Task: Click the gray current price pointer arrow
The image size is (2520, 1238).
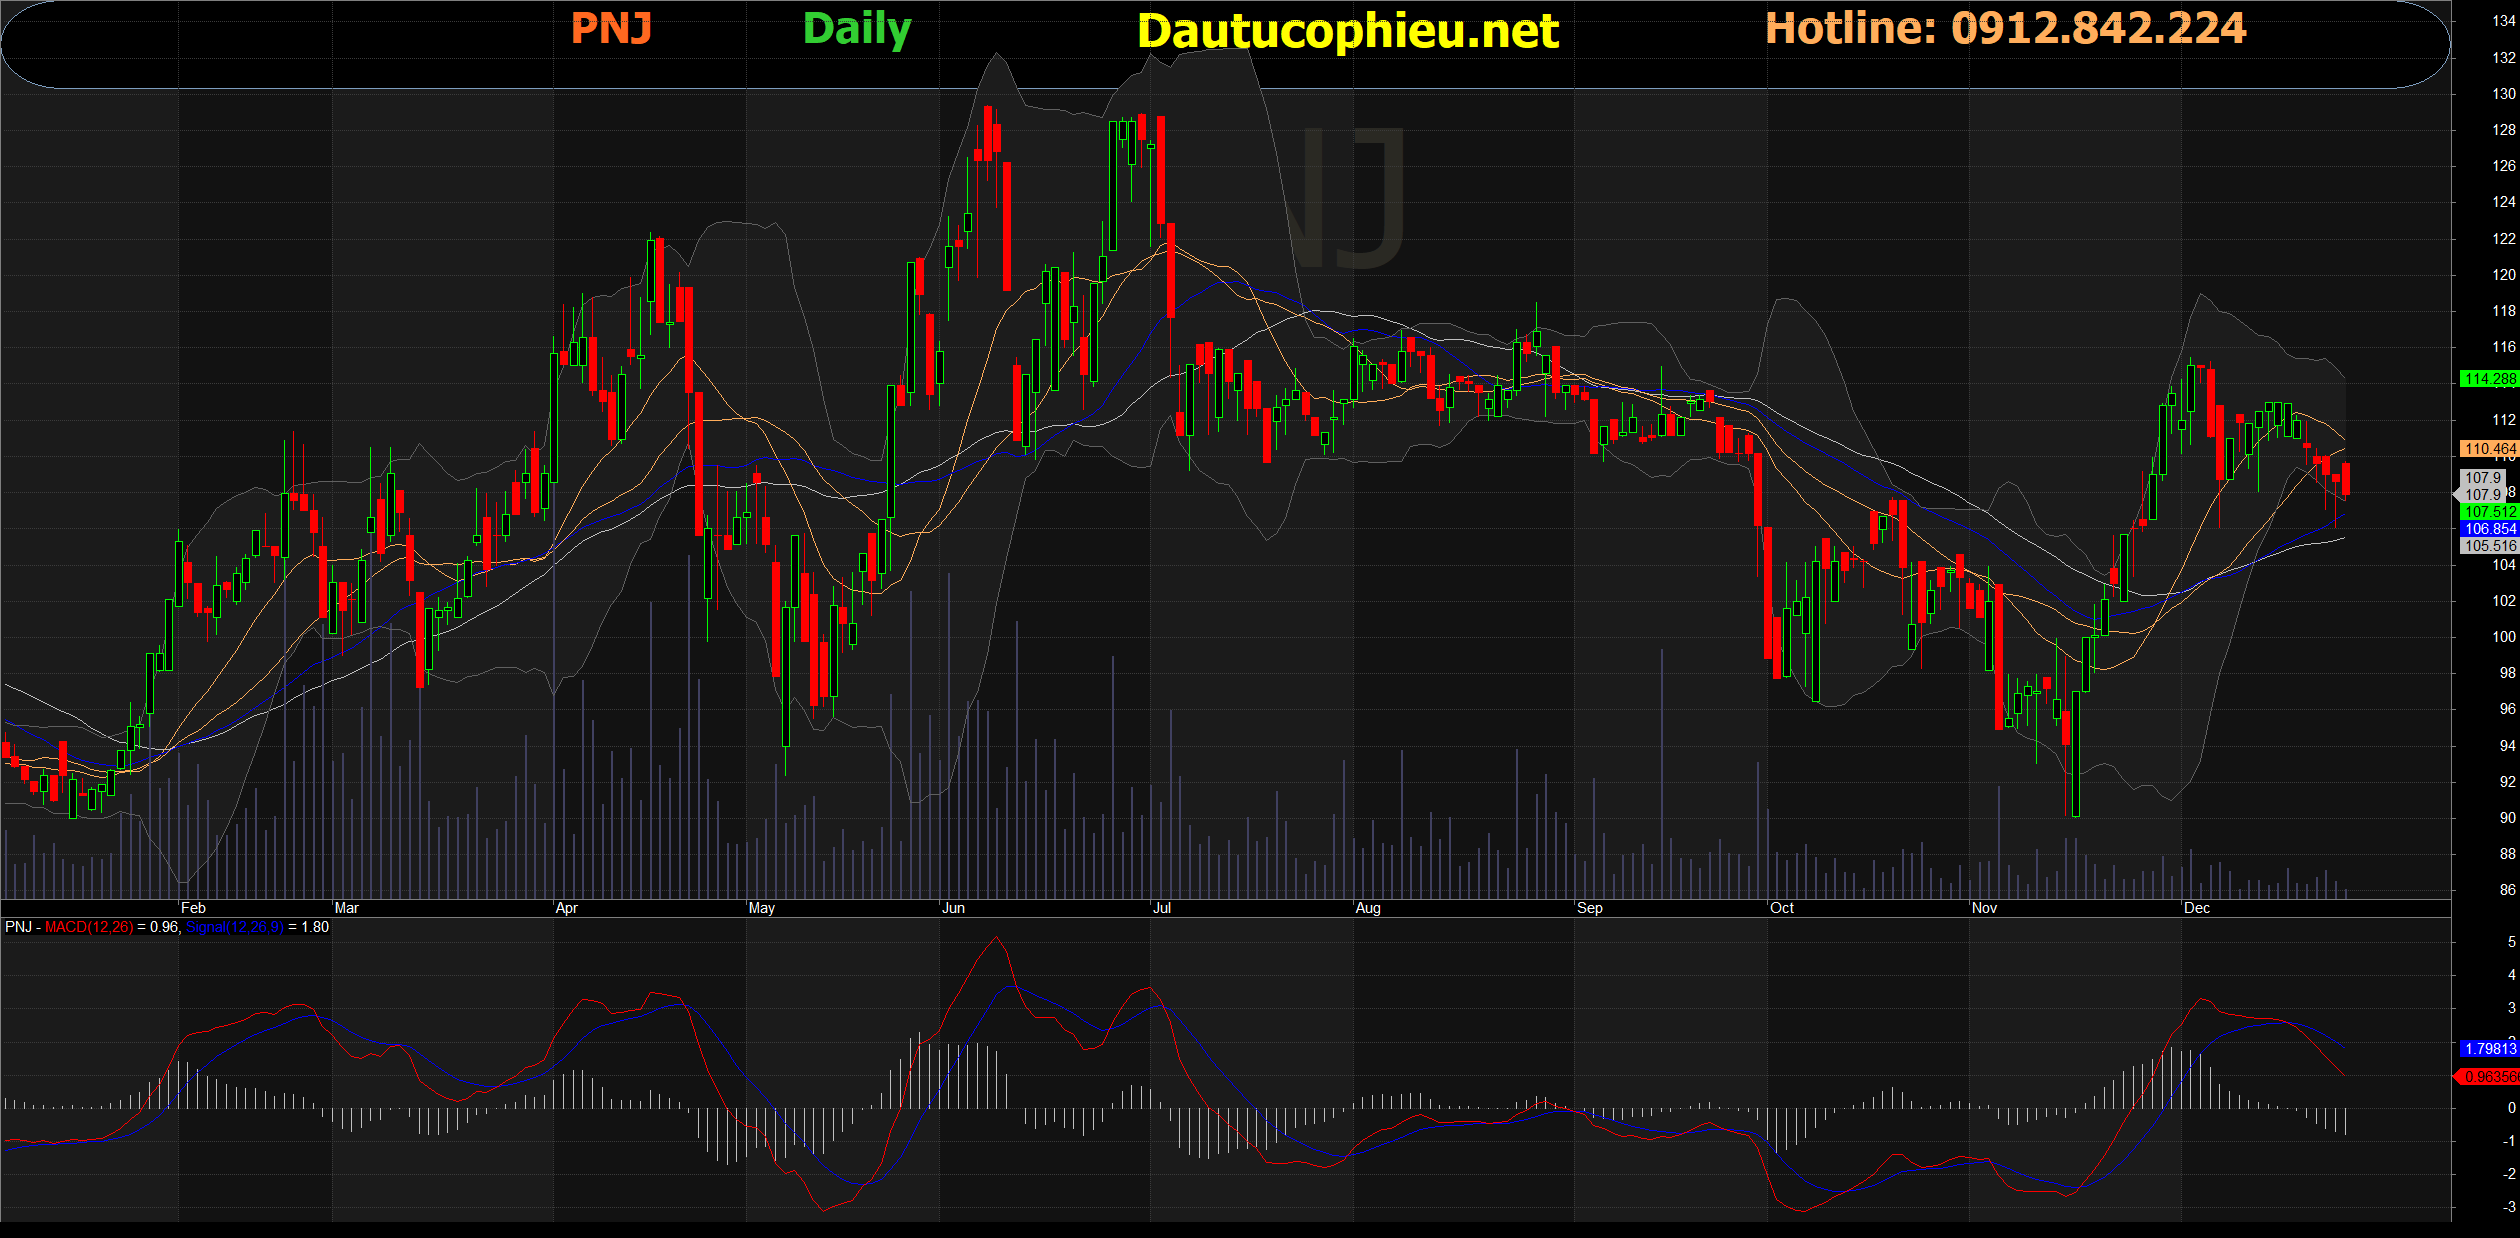Action: (x=2458, y=494)
